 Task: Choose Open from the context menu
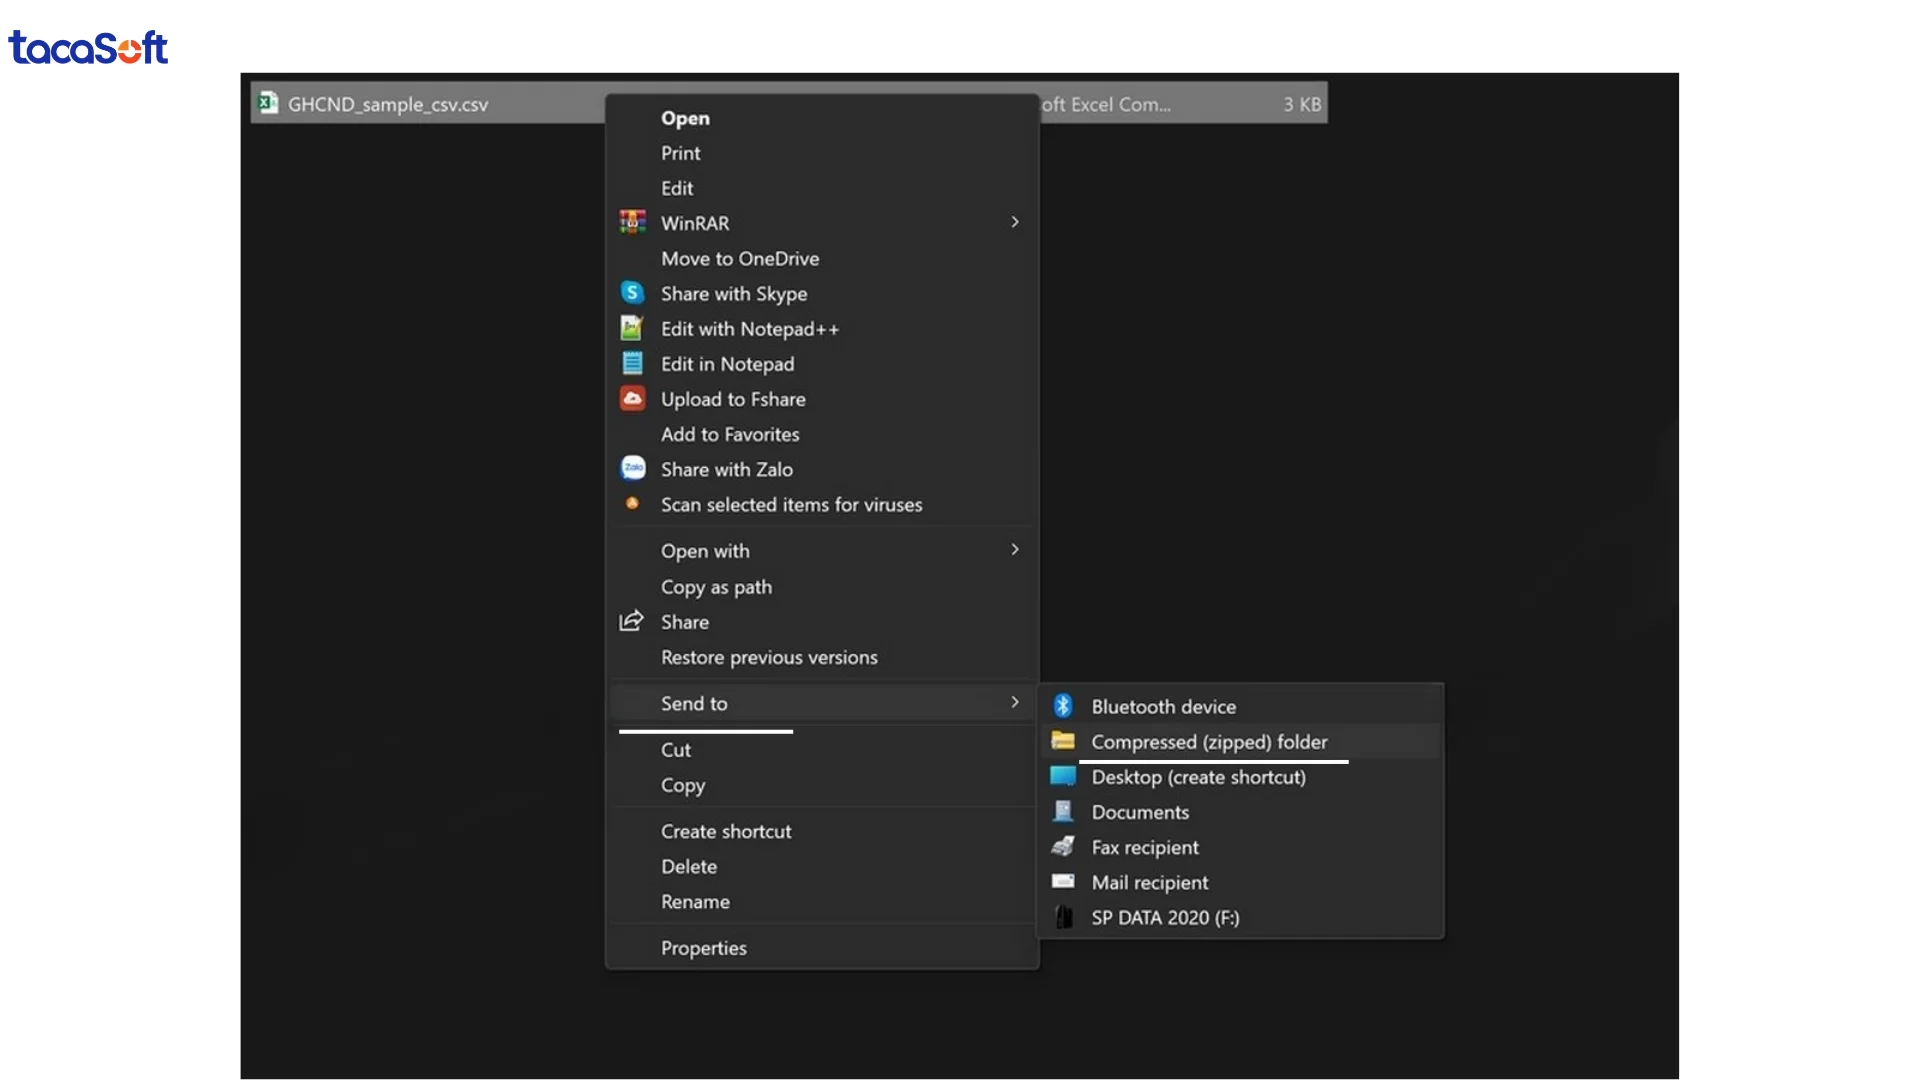click(x=822, y=118)
